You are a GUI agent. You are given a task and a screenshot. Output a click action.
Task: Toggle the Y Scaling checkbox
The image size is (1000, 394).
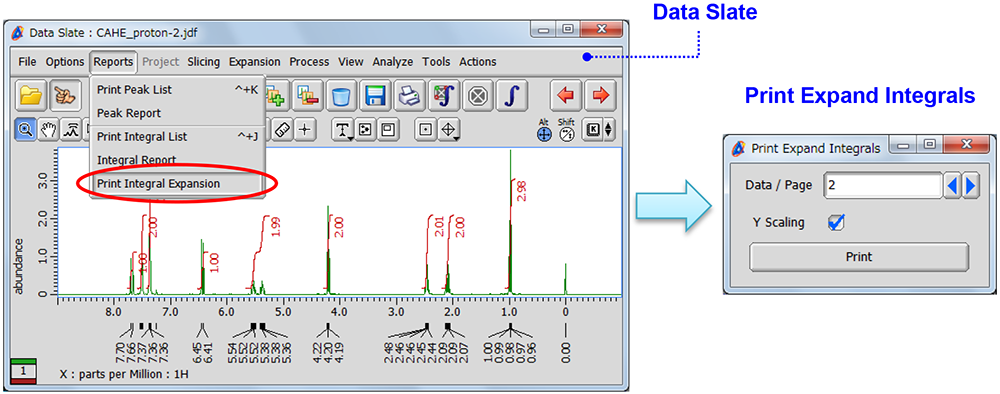(835, 223)
